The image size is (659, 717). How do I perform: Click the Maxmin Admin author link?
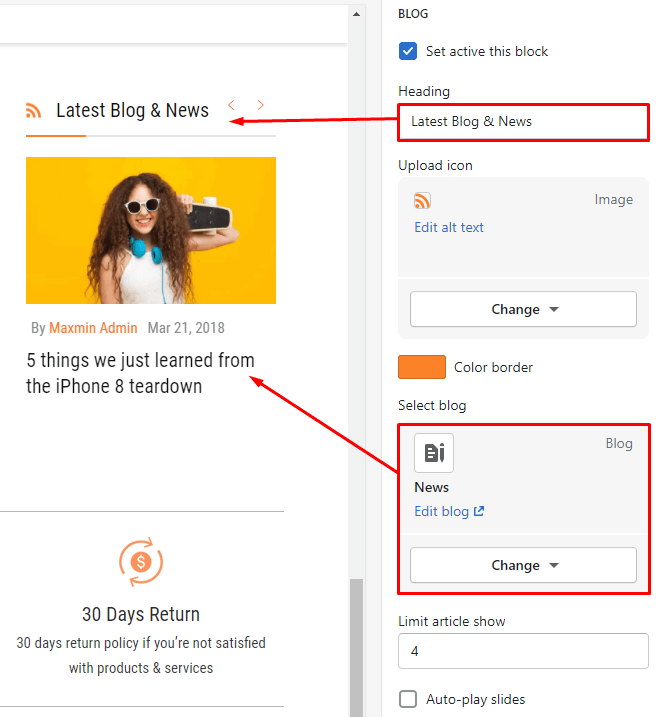(94, 328)
